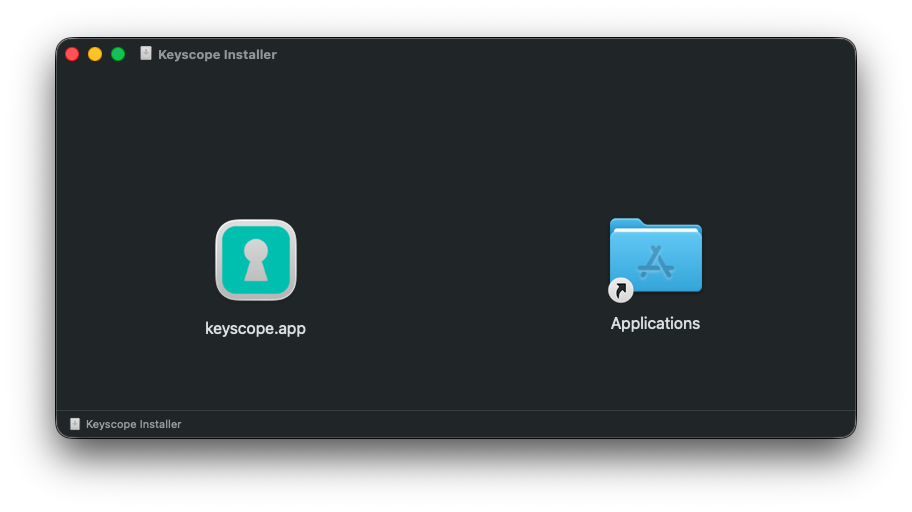Click the disk icon in bottom path bar
912x512 pixels.
(x=75, y=424)
